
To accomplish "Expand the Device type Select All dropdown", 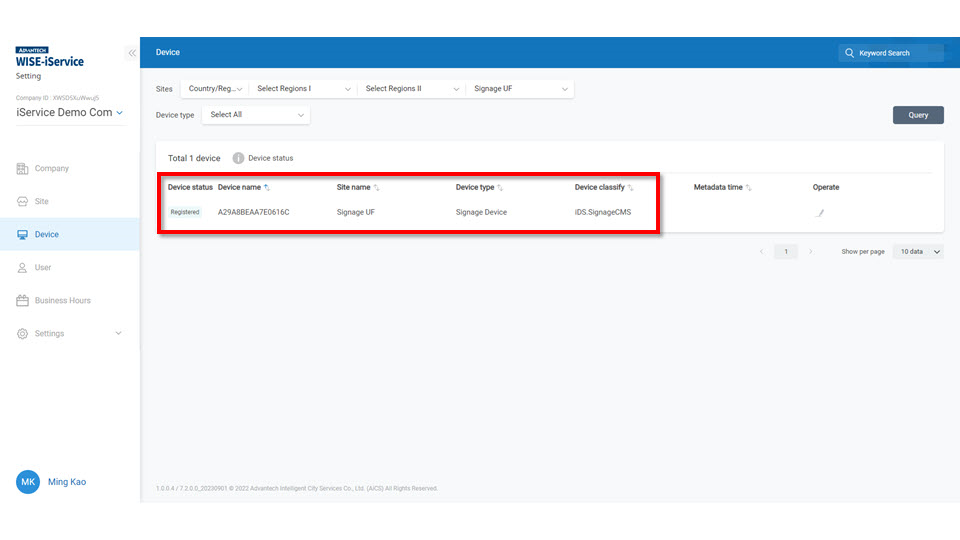I will 256,115.
